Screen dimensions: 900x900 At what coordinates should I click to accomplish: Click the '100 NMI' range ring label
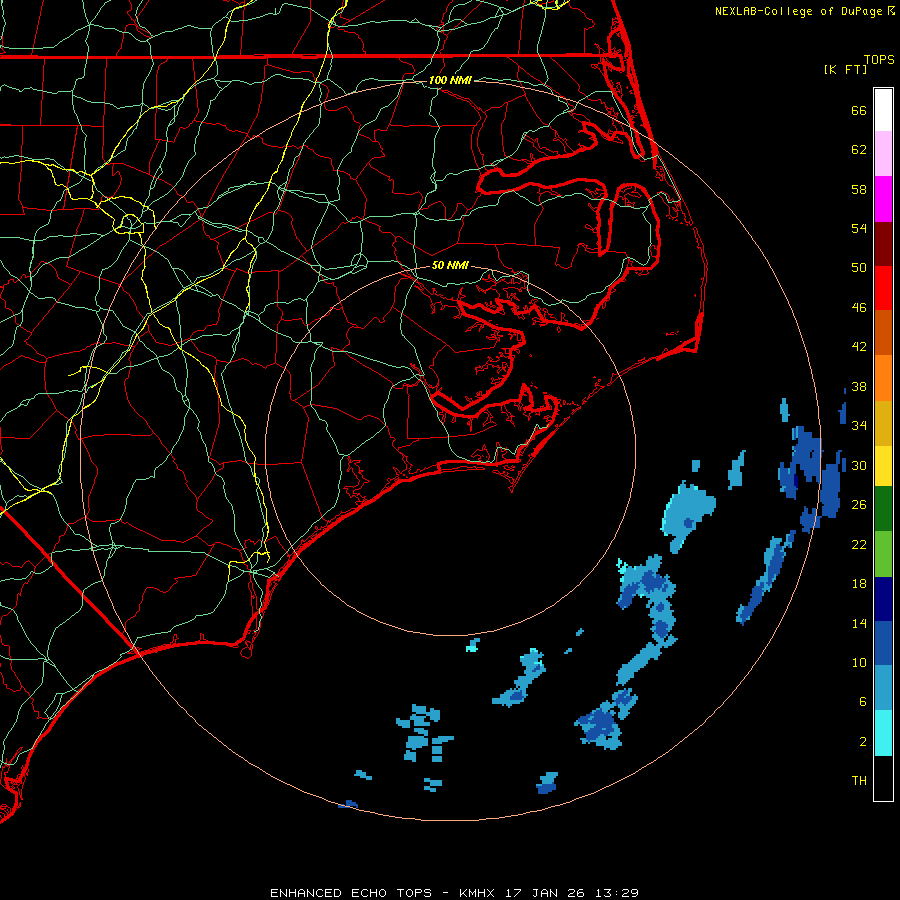tap(450, 80)
